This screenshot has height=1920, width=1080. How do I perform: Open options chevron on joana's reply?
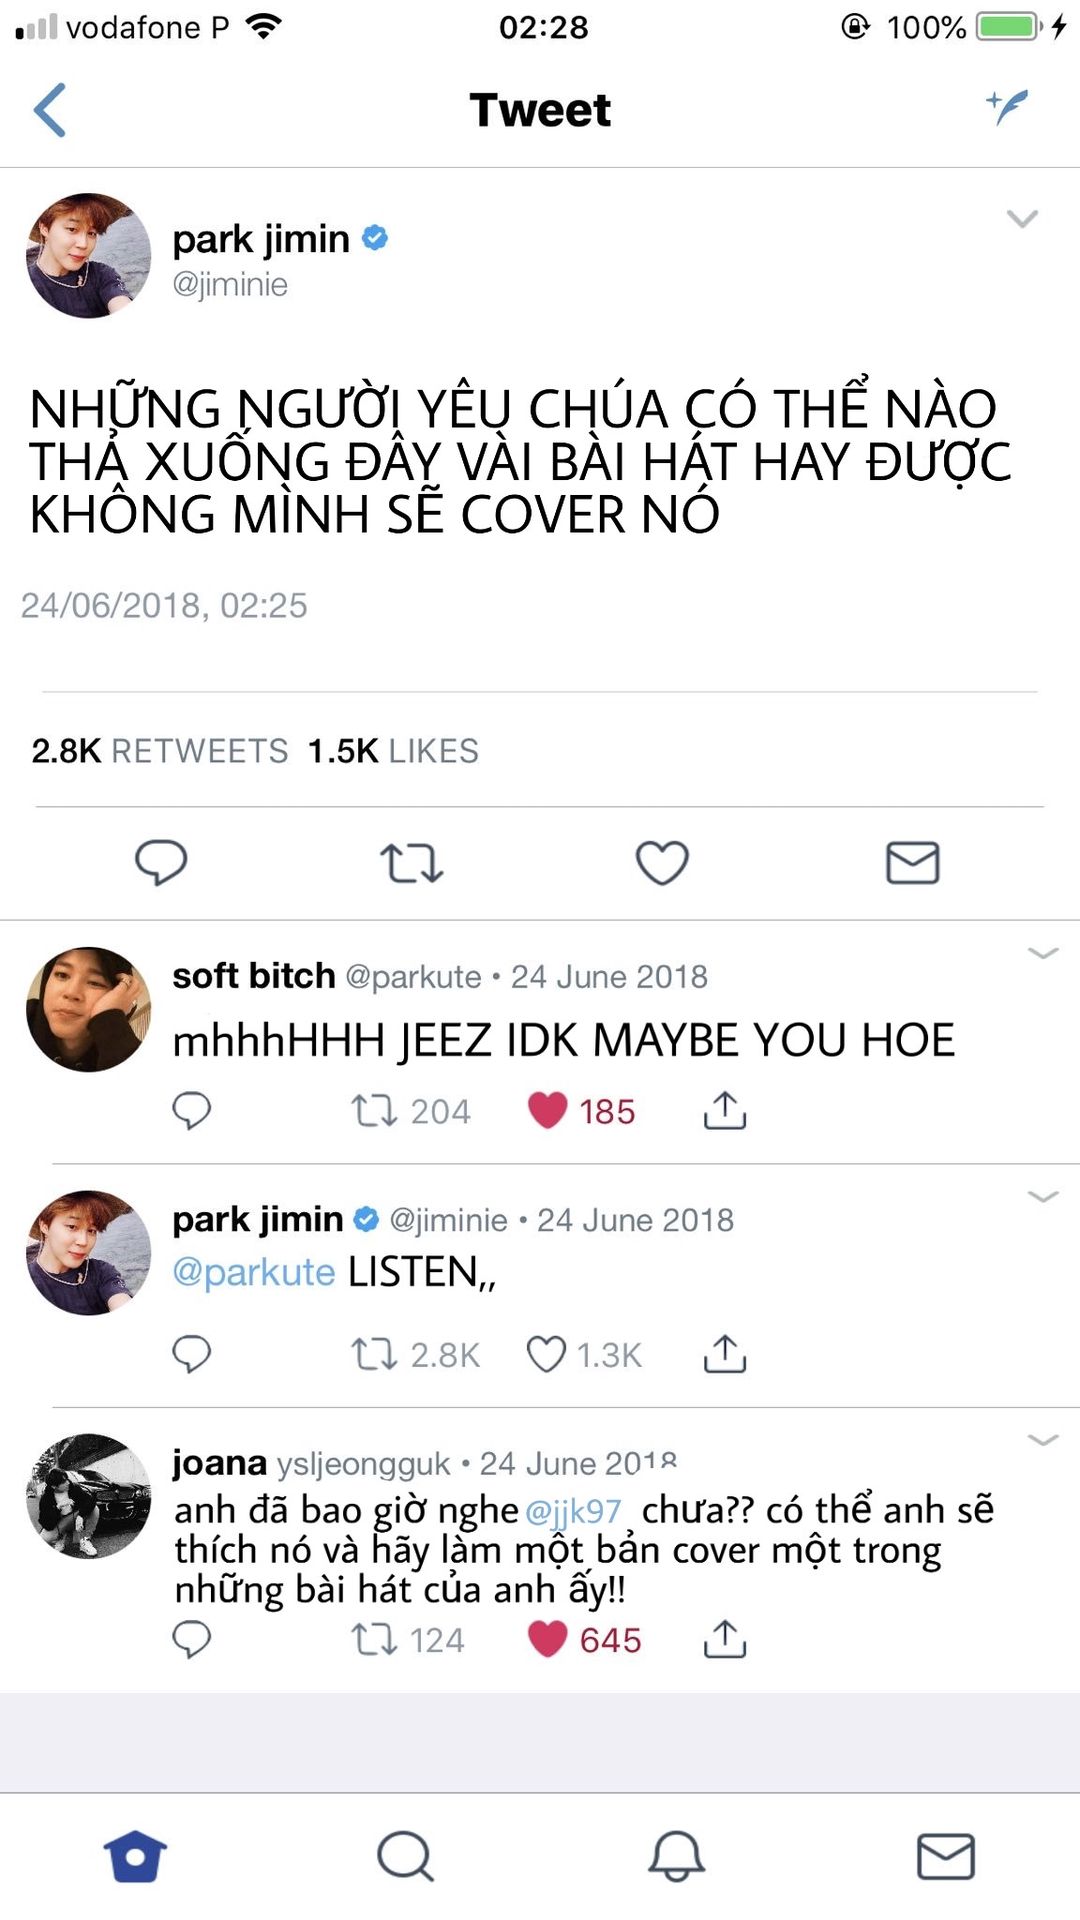[1043, 1440]
